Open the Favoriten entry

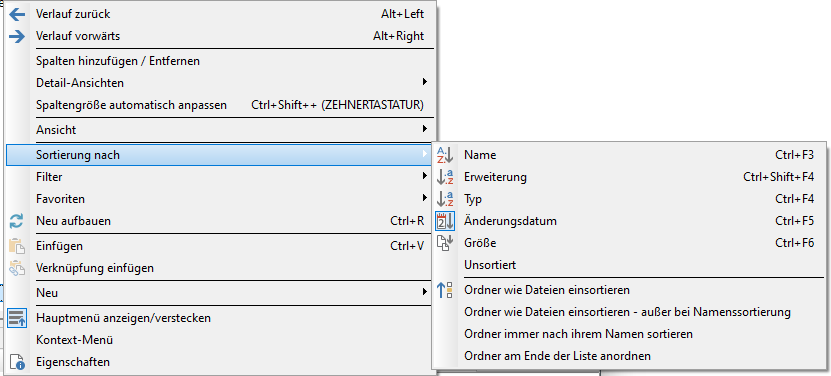[x=220, y=199]
